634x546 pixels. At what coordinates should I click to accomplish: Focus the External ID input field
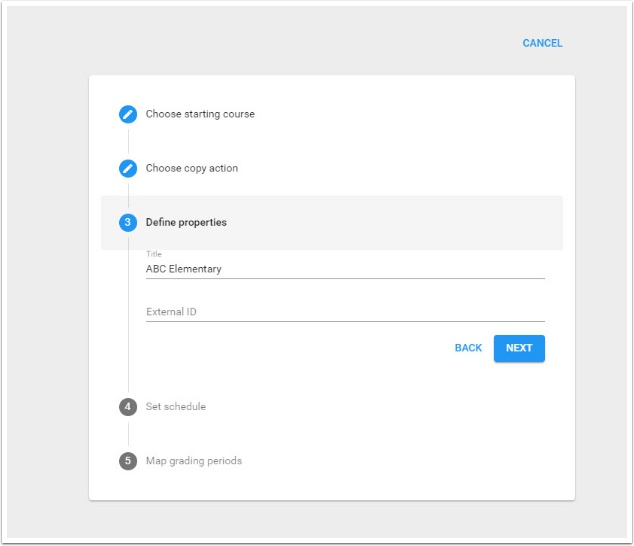(345, 312)
